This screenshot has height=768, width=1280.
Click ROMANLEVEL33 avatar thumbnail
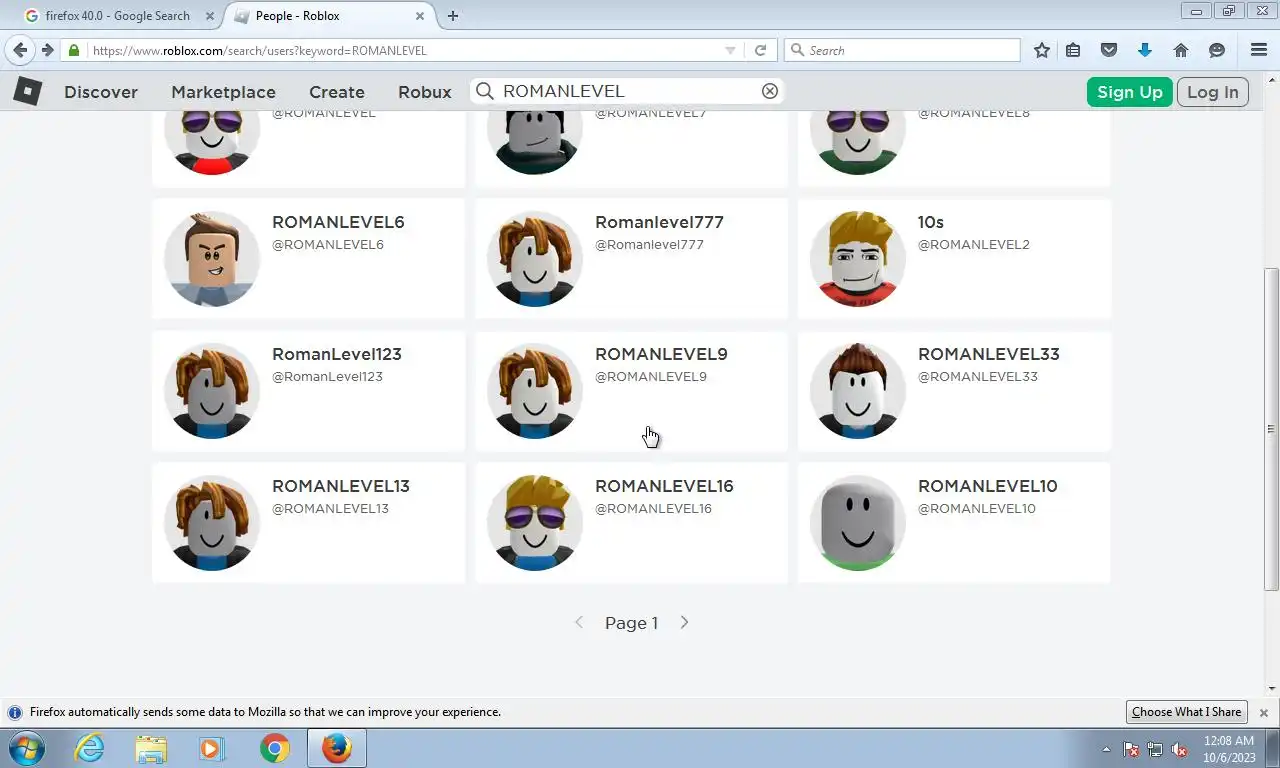(858, 391)
